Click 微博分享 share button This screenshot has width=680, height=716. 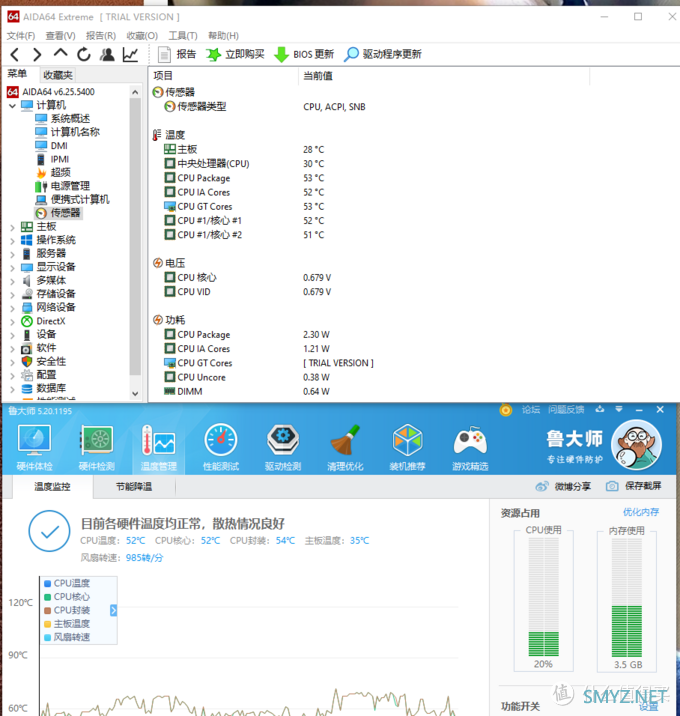click(563, 486)
